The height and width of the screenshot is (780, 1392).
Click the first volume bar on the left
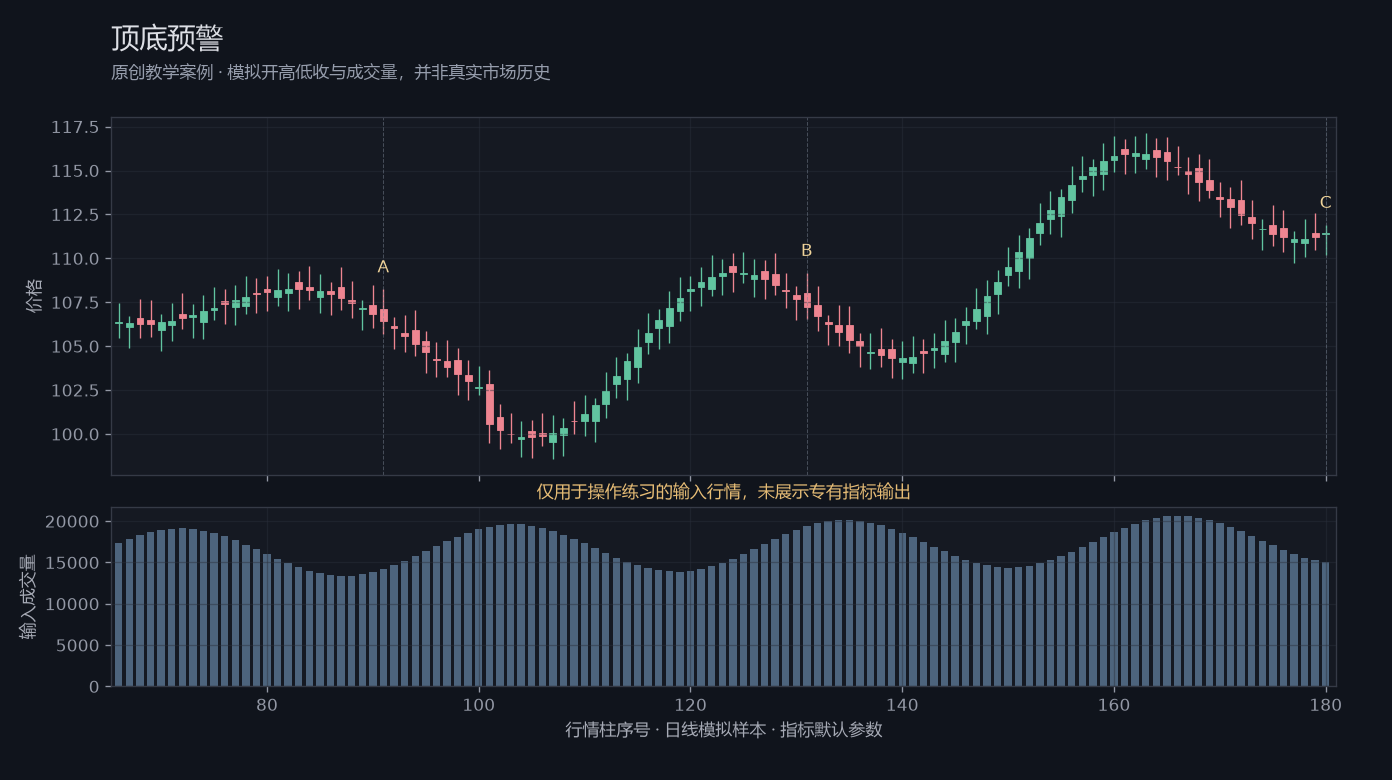point(119,615)
